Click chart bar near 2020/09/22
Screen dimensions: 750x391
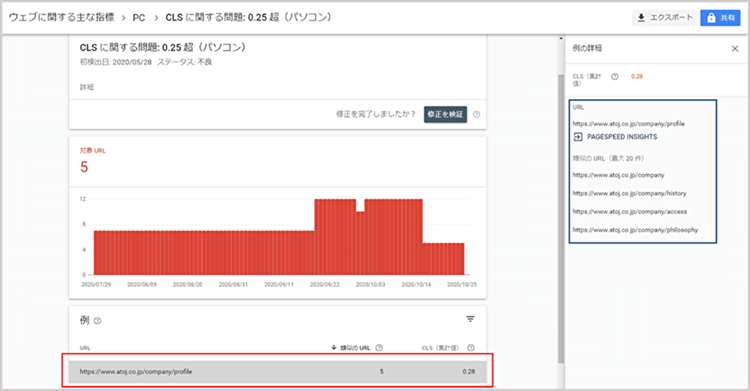[x=325, y=237]
